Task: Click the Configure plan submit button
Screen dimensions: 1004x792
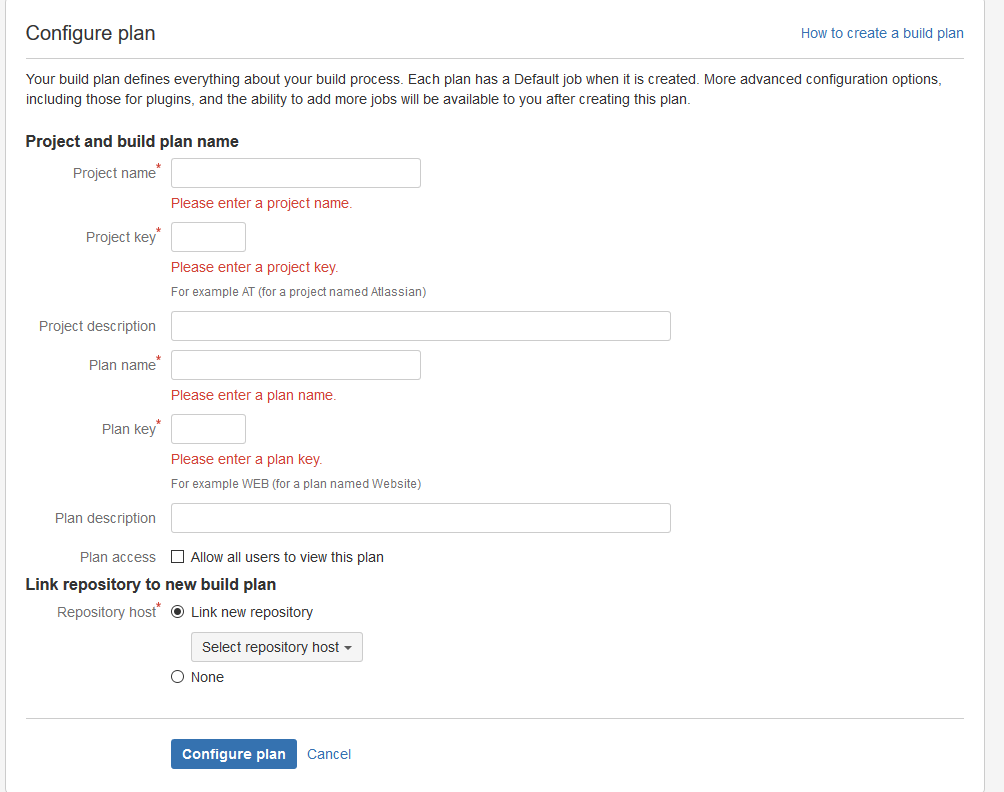Action: coord(234,754)
